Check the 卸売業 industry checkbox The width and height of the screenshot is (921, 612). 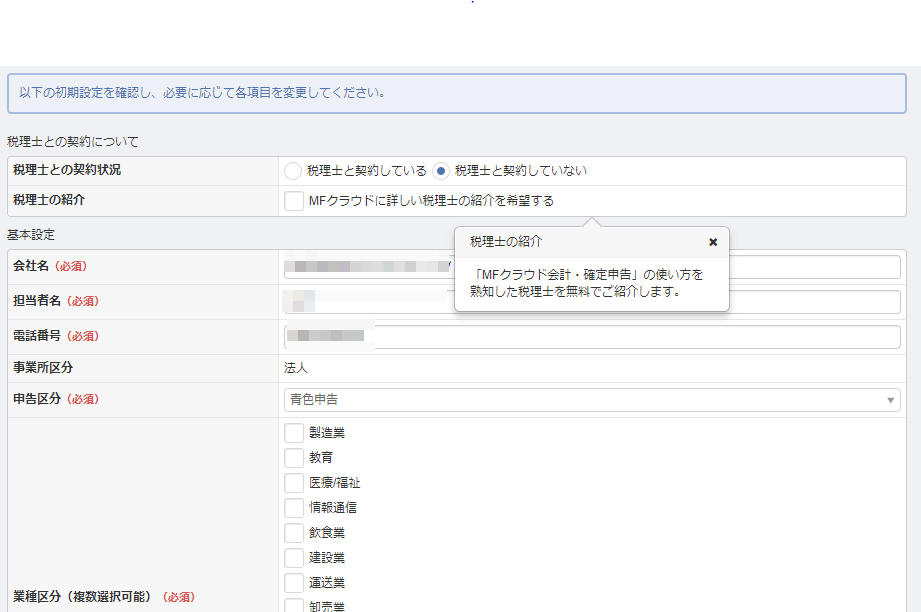coord(294,605)
